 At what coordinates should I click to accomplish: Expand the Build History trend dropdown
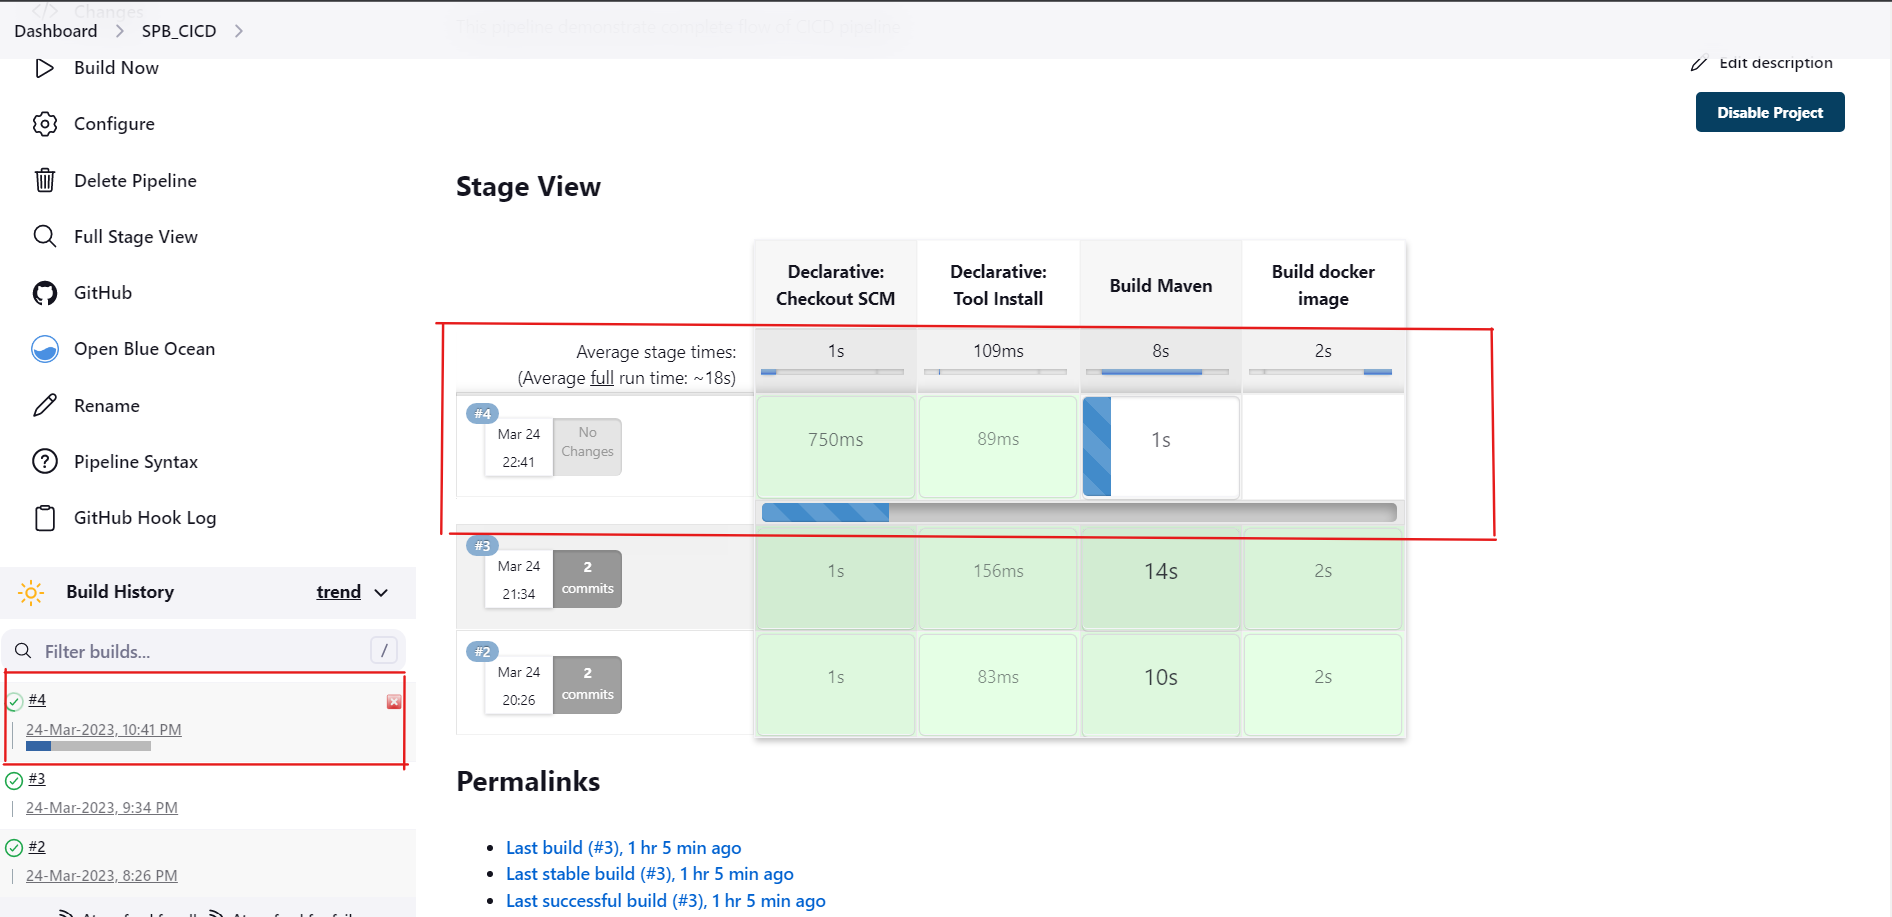point(381,593)
